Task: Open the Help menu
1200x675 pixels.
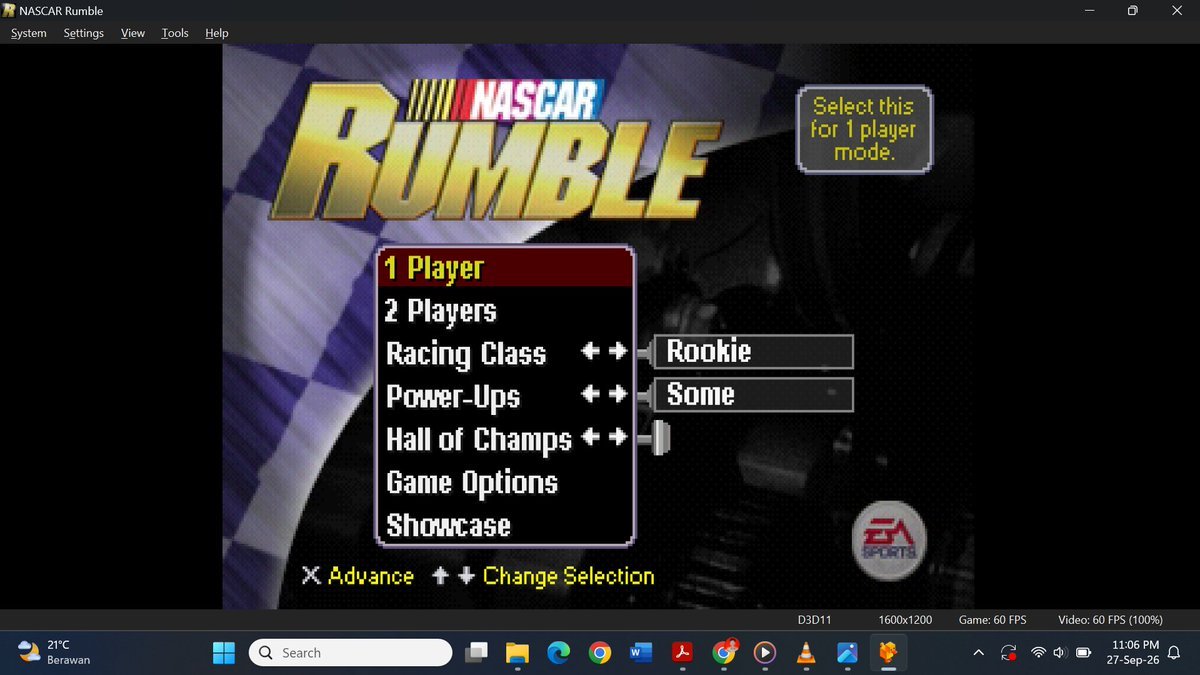Action: 217,33
